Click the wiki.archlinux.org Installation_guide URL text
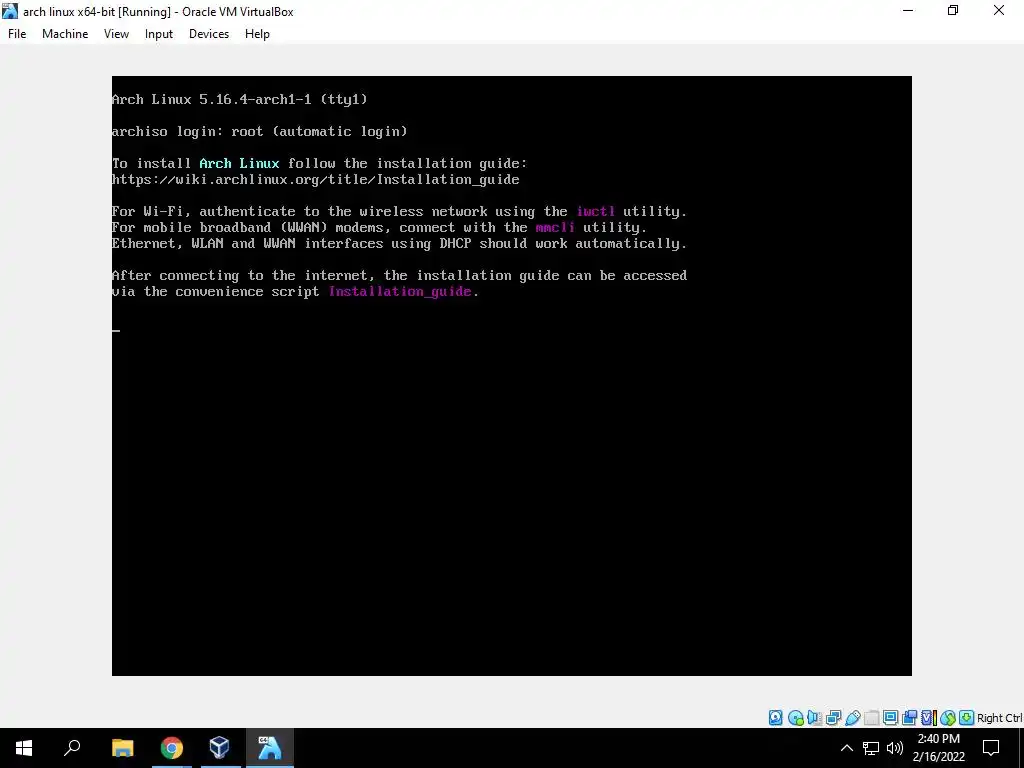Image resolution: width=1024 pixels, height=768 pixels. coord(315,180)
